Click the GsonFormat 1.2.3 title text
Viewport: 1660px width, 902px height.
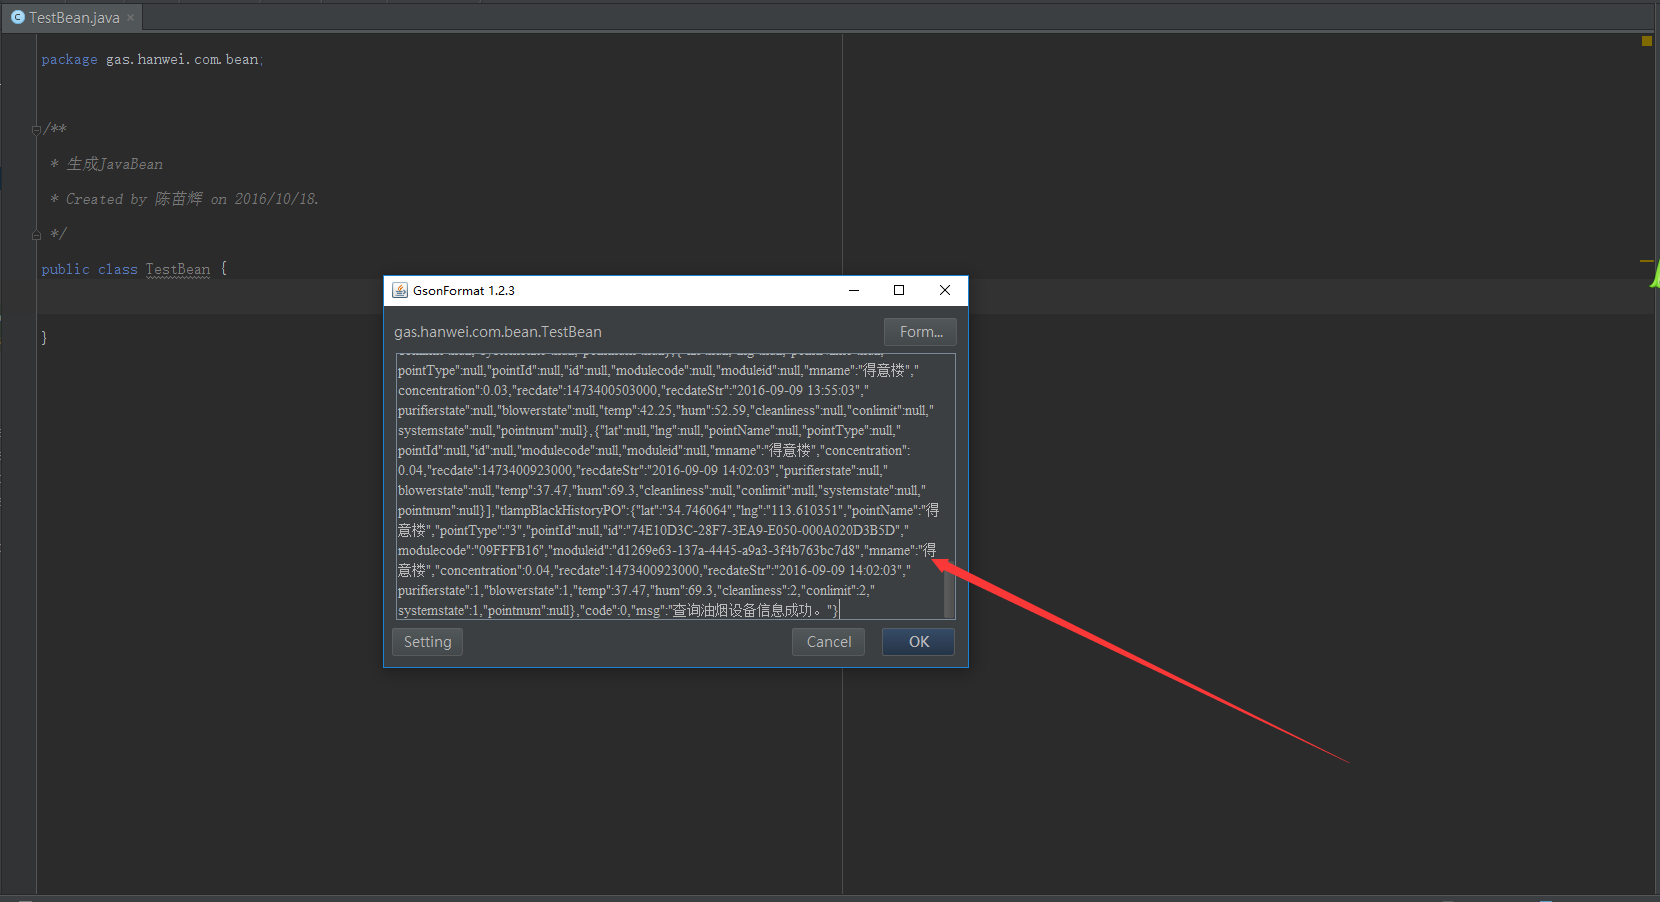tap(464, 291)
